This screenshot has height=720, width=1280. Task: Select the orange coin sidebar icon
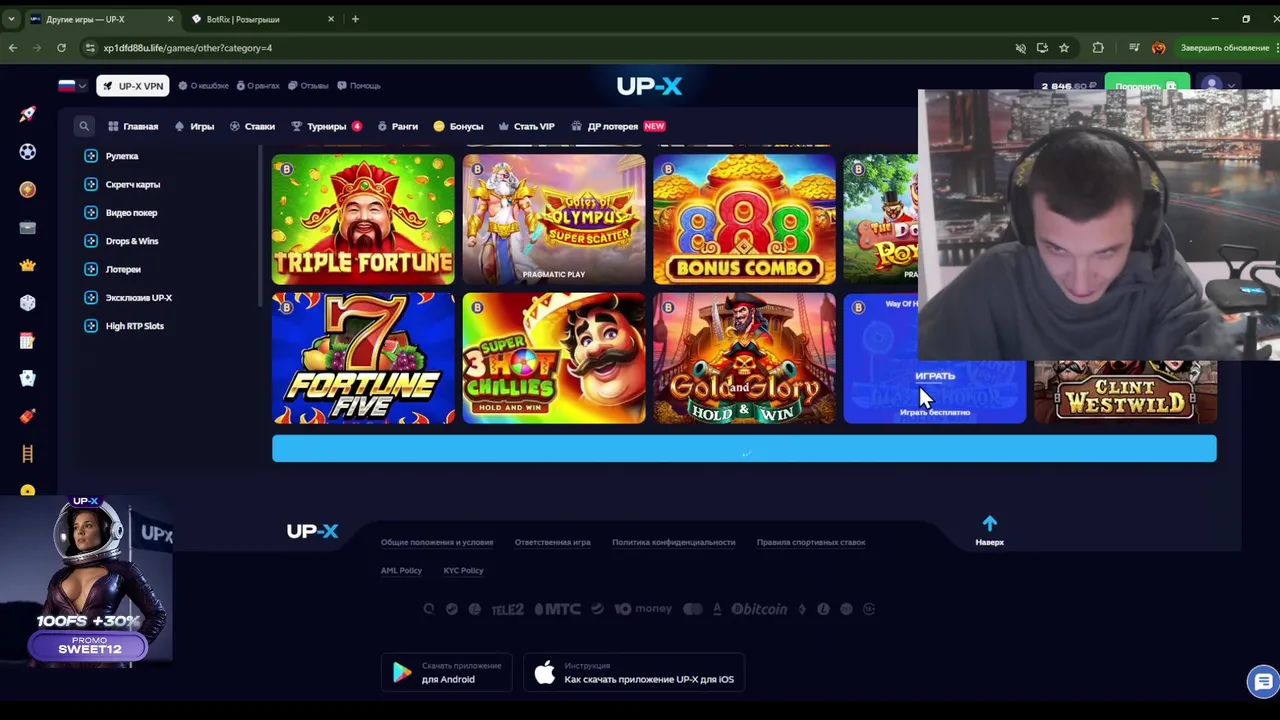(27, 189)
